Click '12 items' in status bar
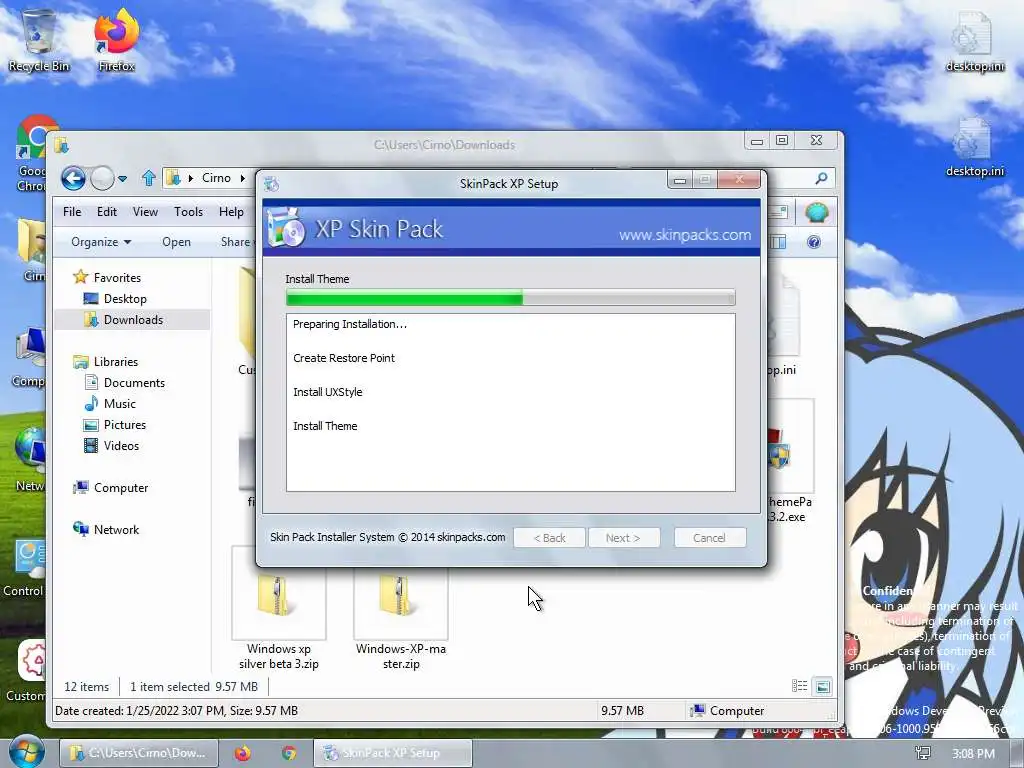Image resolution: width=1024 pixels, height=768 pixels. point(86,686)
